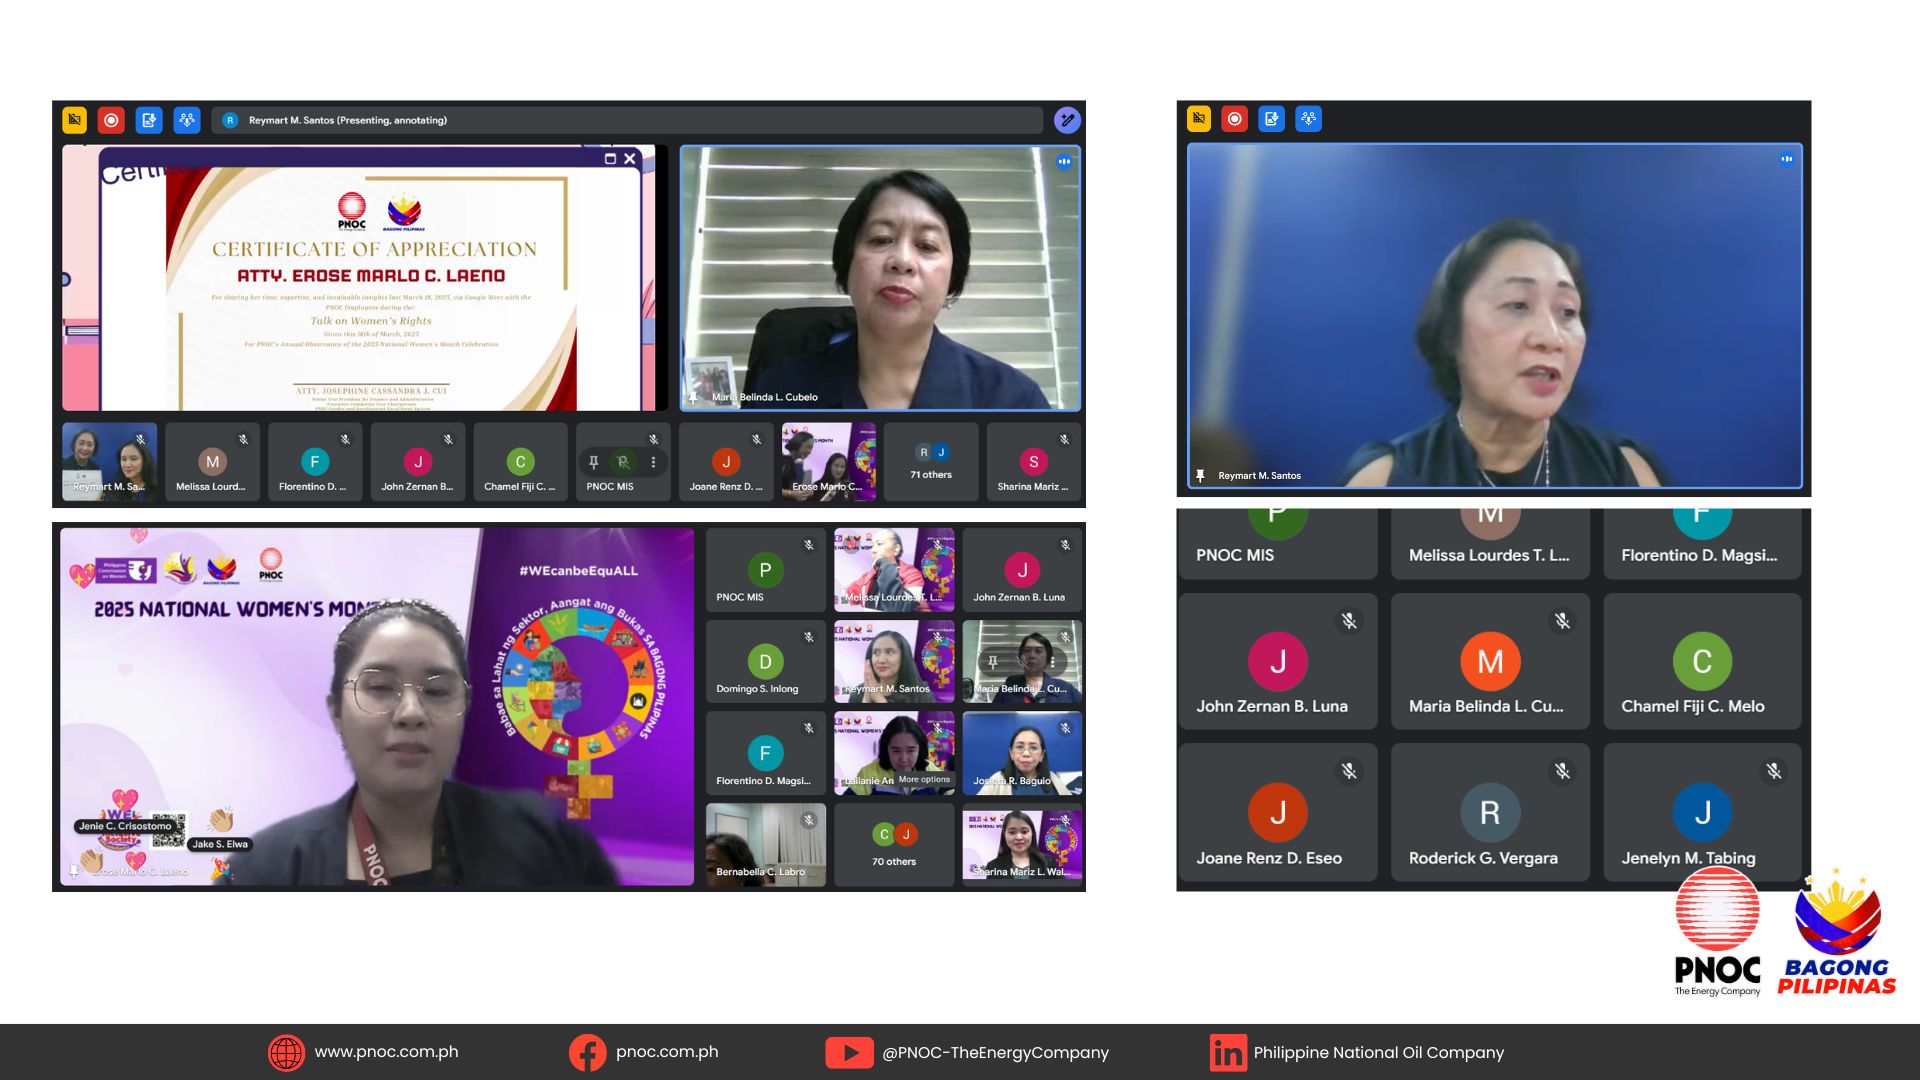The width and height of the screenshot is (1920, 1080).
Task: Close the certificate popup with the X icon
Action: 630,159
